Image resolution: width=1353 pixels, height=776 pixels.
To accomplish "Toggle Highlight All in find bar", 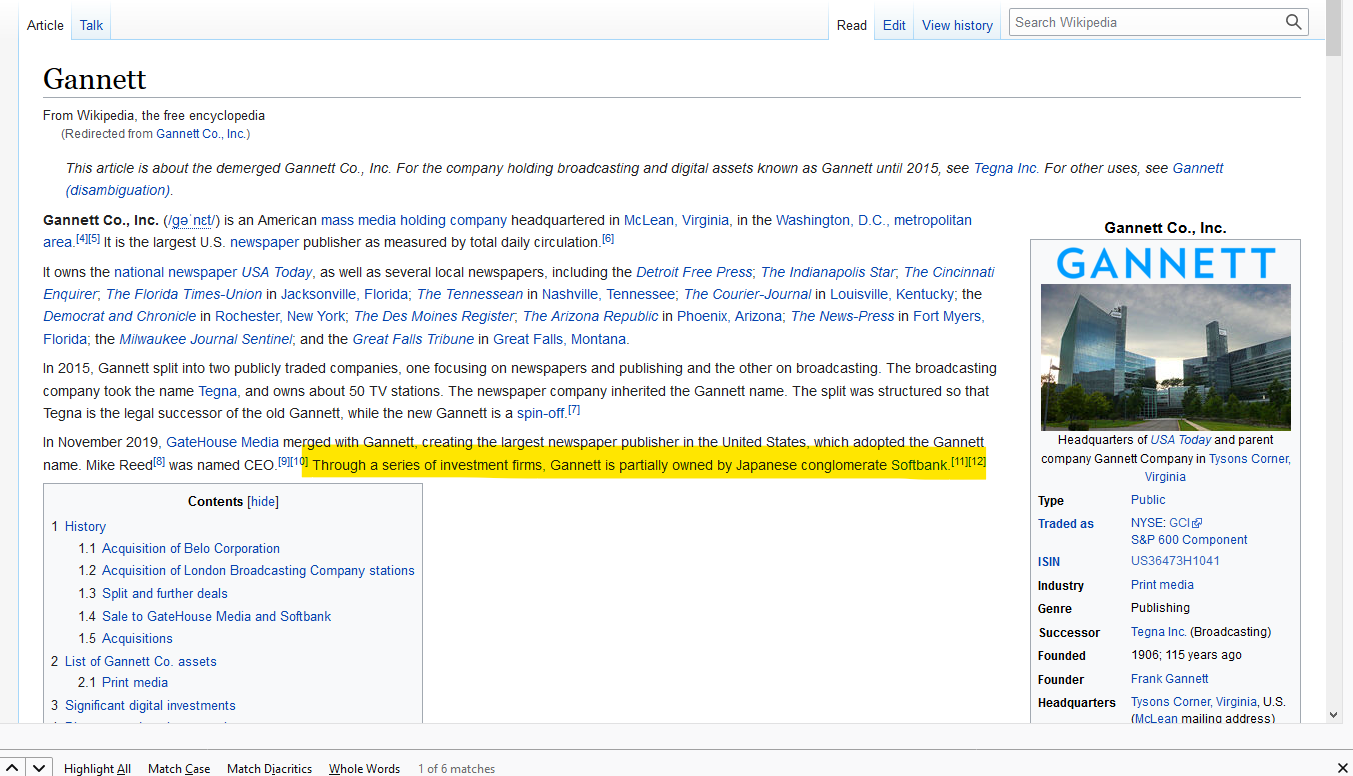I will (97, 768).
